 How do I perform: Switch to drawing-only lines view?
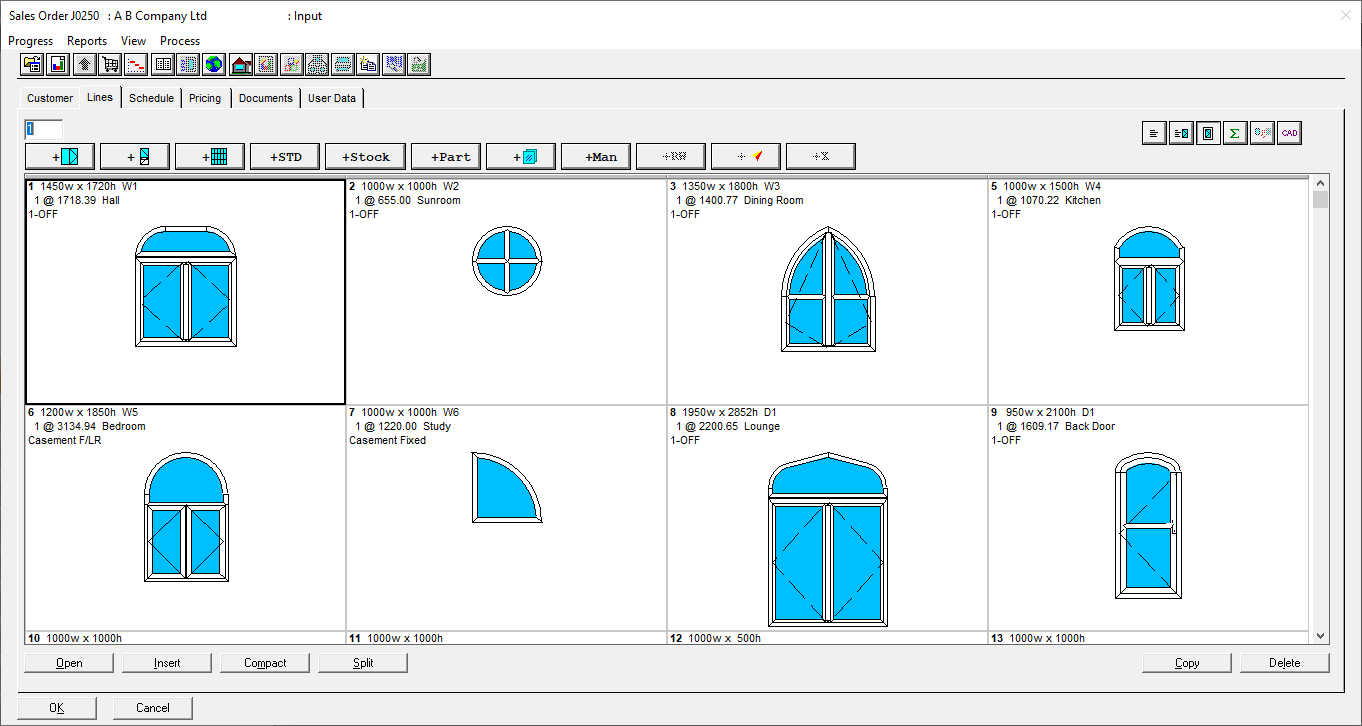tap(1208, 132)
